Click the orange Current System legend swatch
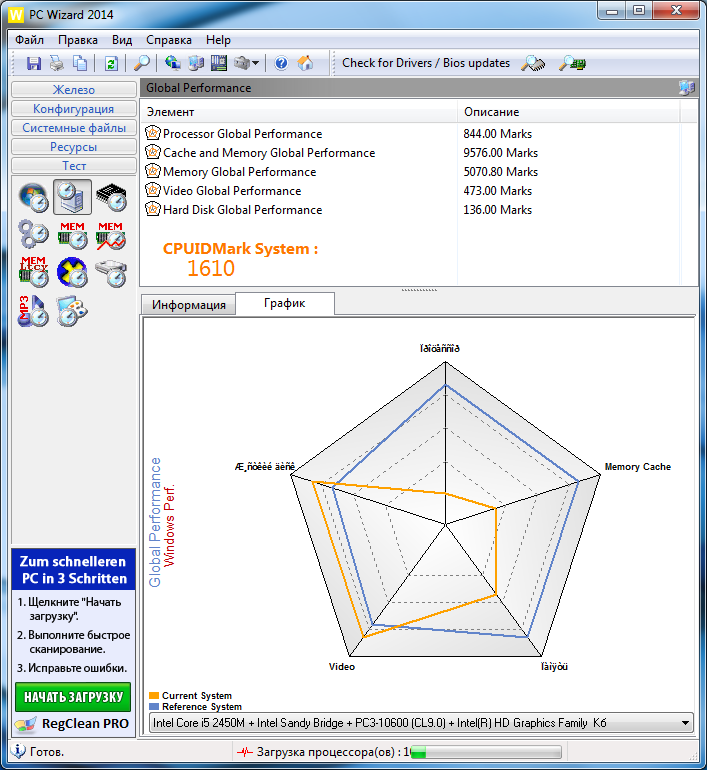 pyautogui.click(x=154, y=695)
